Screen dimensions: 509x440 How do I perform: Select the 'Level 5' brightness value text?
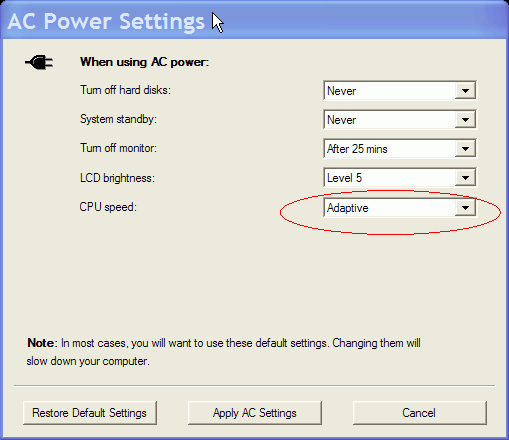point(344,178)
